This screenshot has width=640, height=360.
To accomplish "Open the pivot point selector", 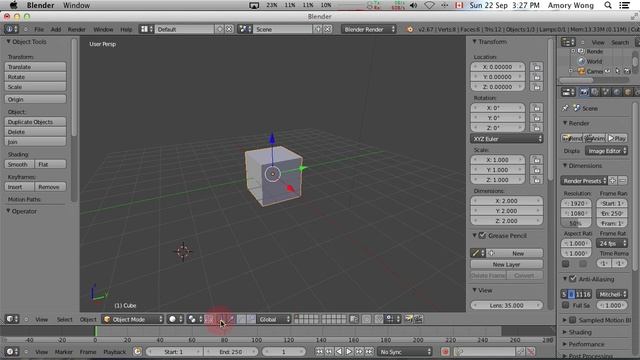I will point(195,319).
